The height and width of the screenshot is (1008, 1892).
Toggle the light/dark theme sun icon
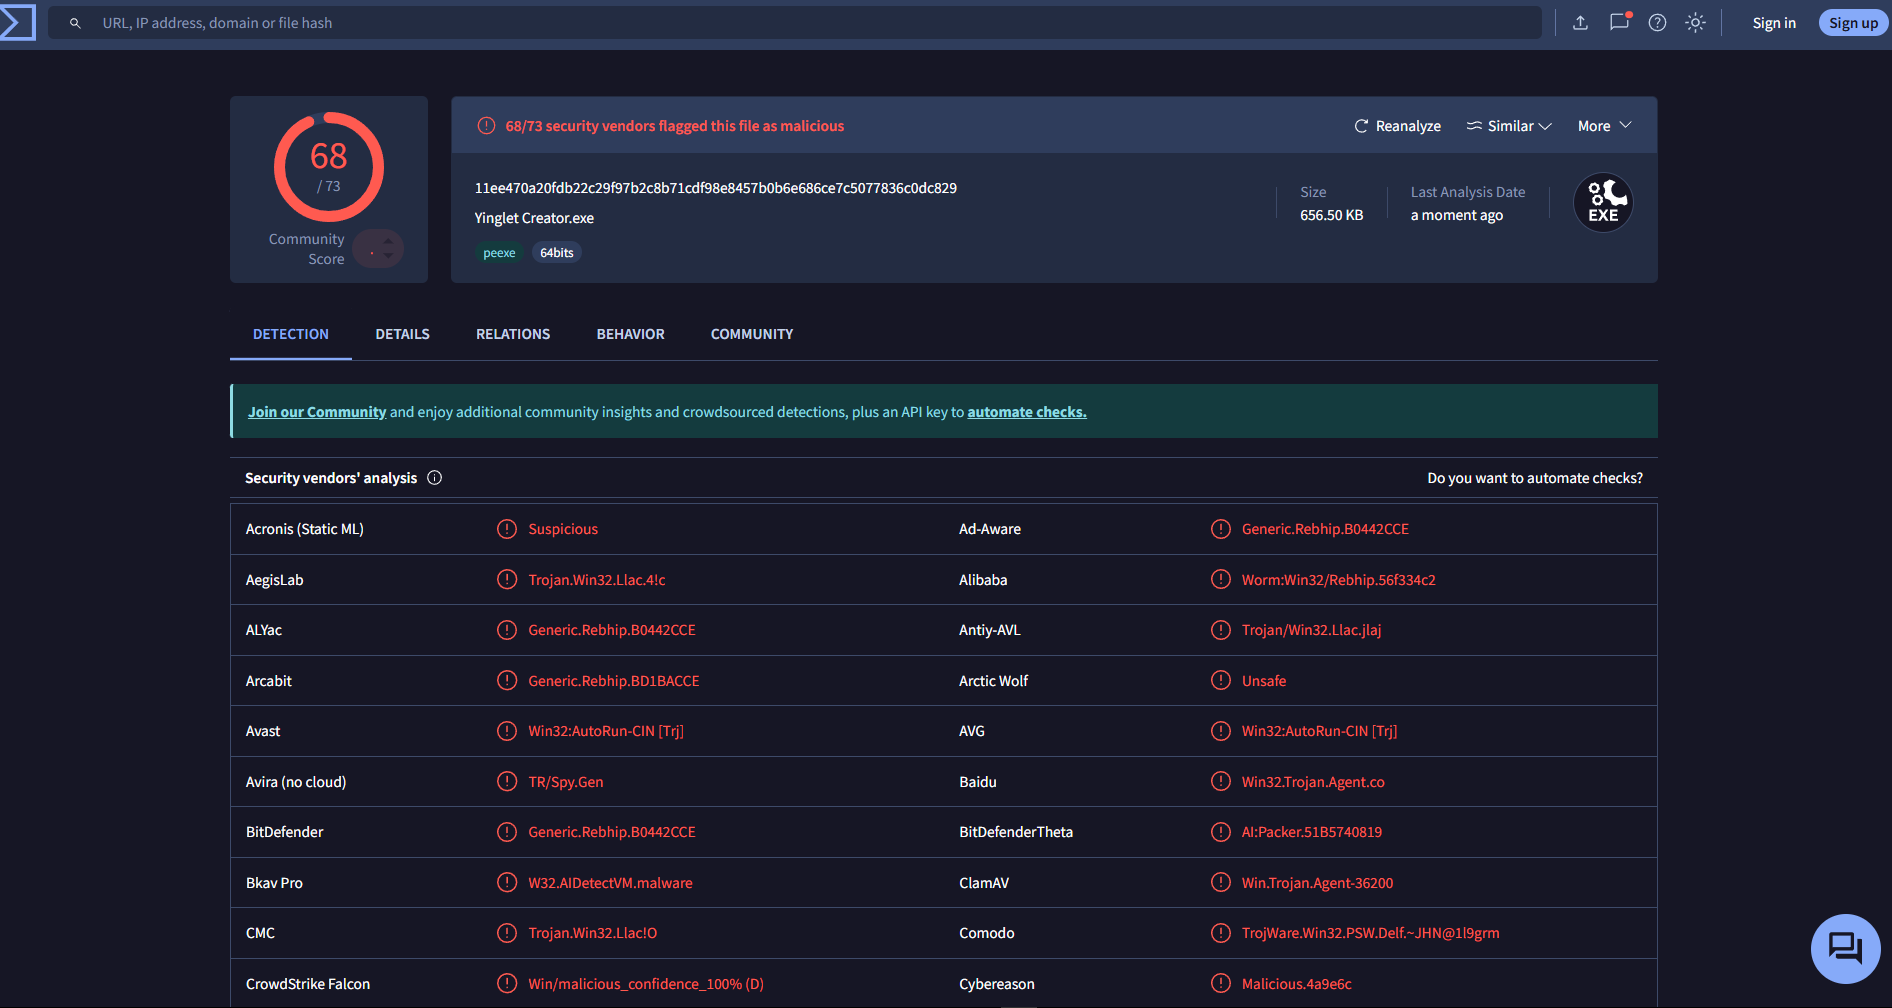click(1695, 22)
